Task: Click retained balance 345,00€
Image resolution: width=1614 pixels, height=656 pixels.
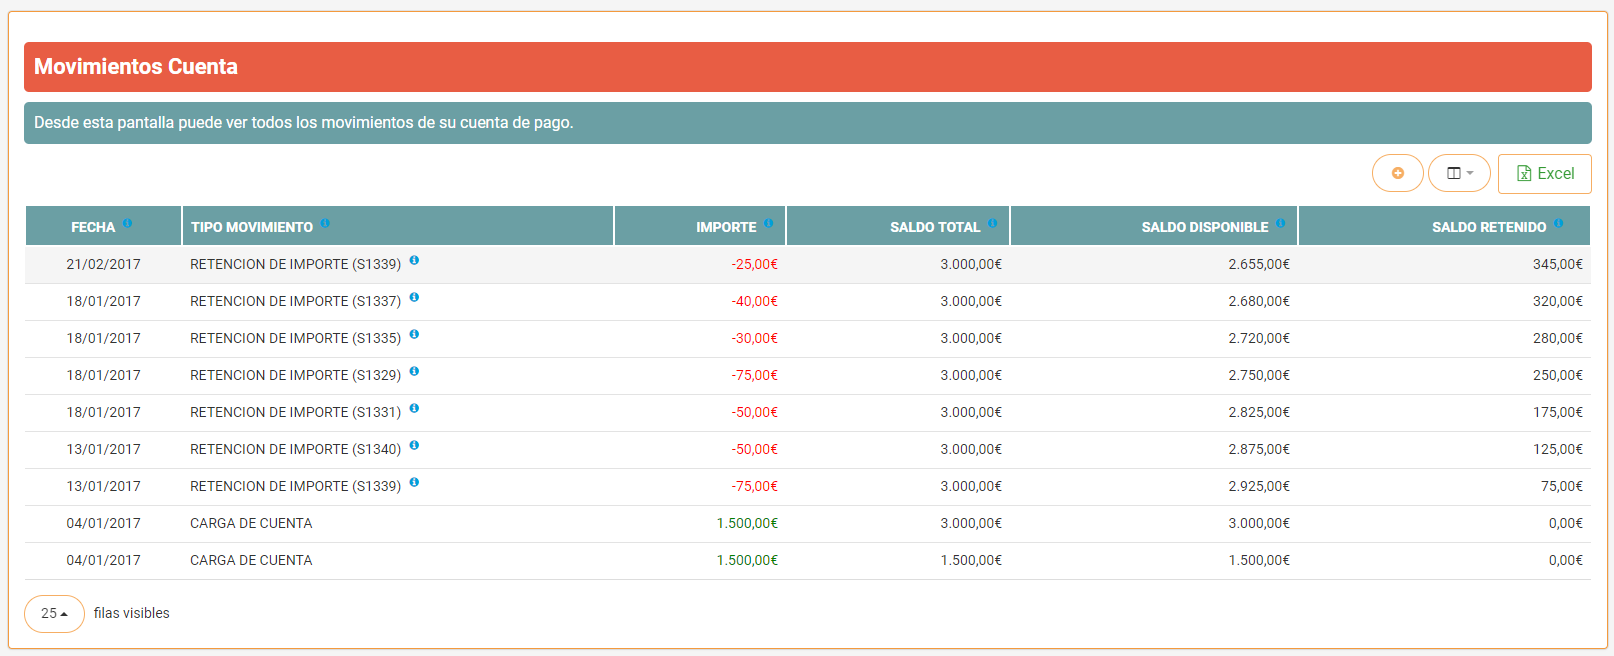Action: click(1558, 264)
